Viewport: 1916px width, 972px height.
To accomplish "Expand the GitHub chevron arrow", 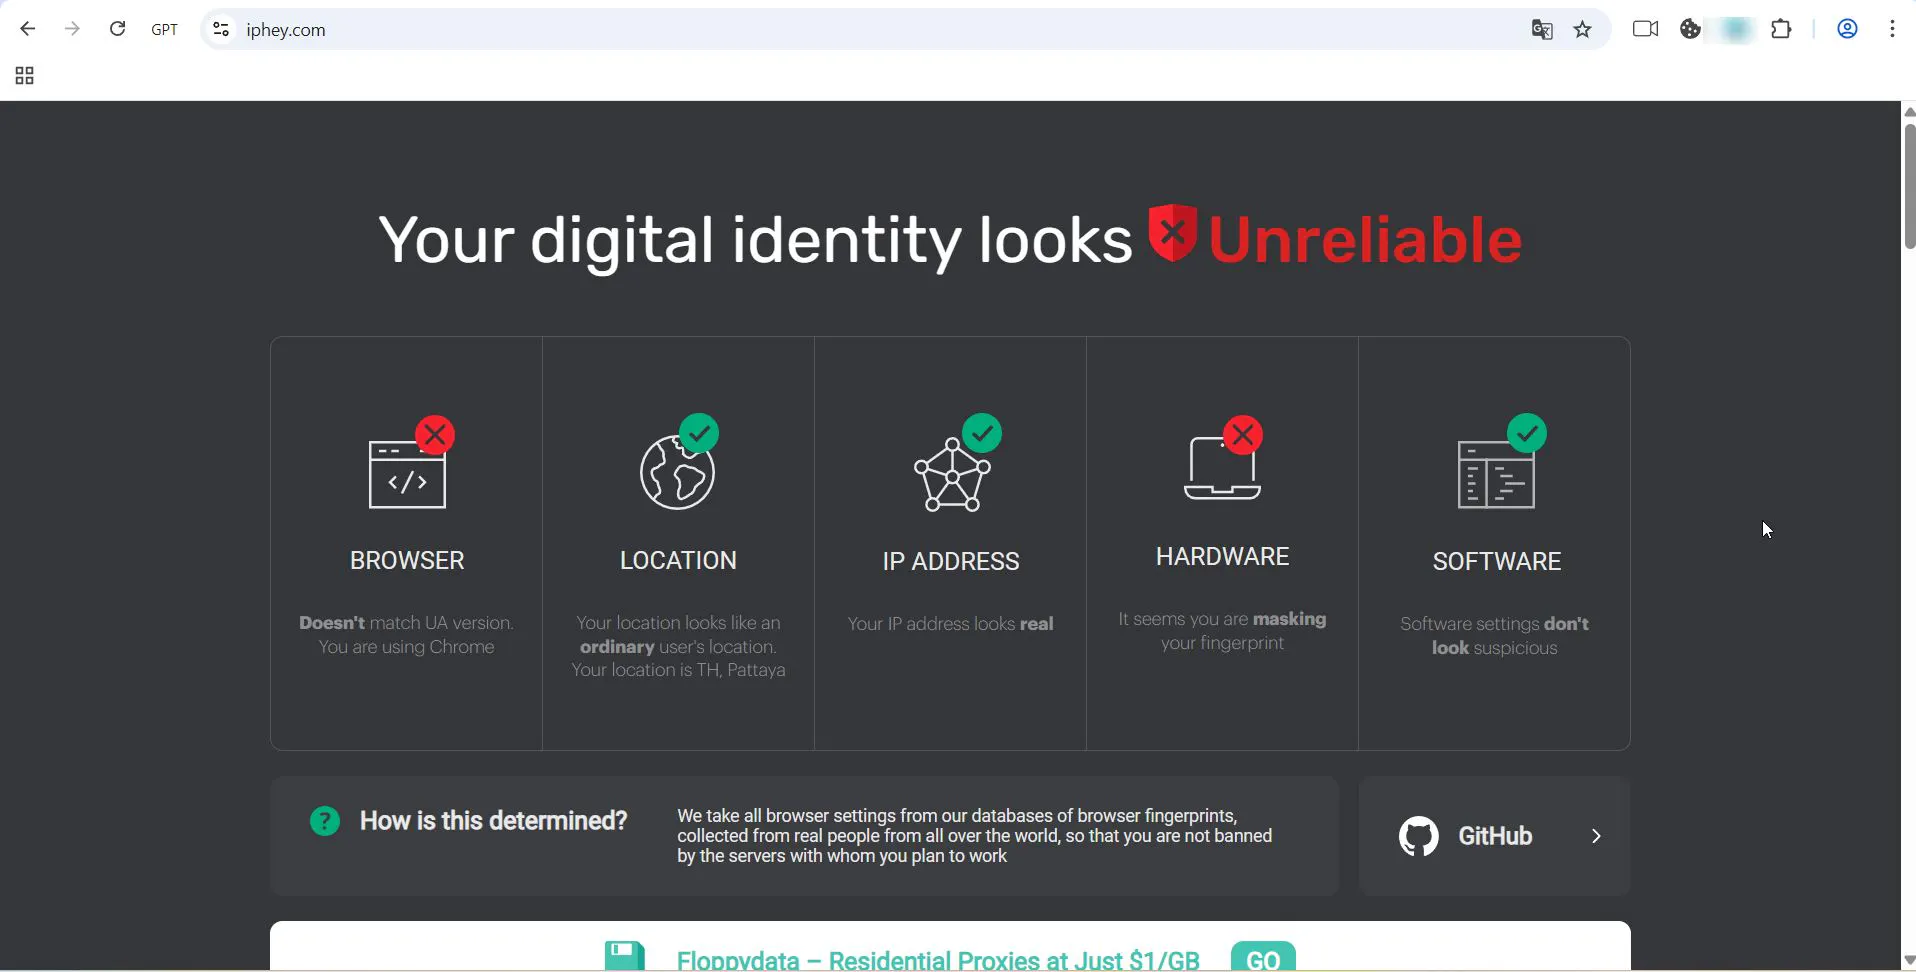I will pyautogui.click(x=1597, y=836).
